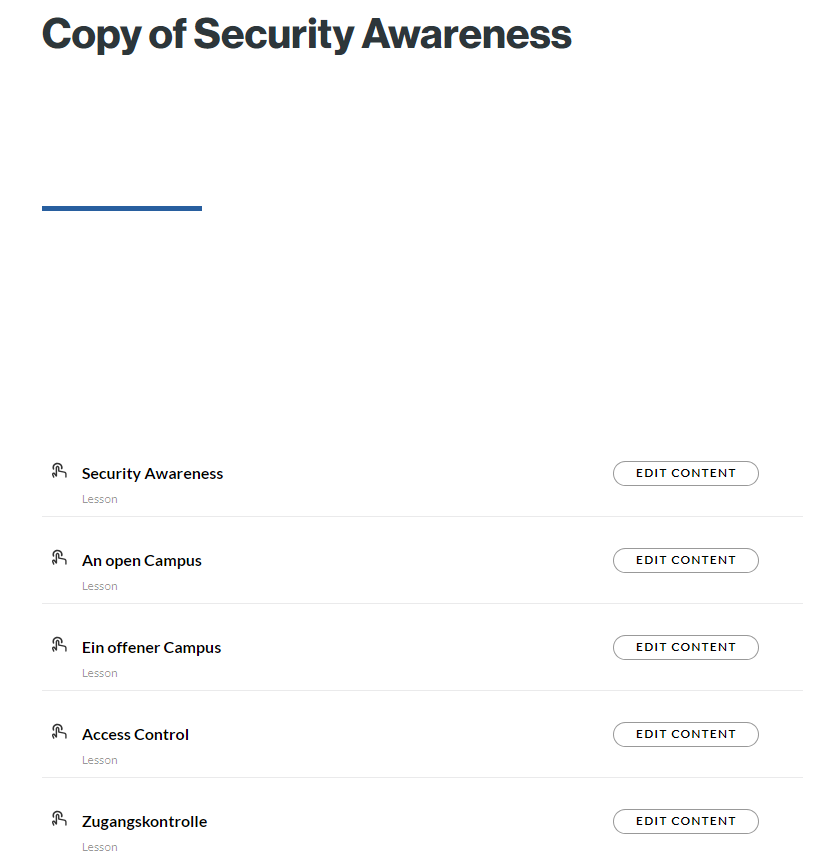Click the lesson icon beside Security Awareness

click(x=59, y=471)
